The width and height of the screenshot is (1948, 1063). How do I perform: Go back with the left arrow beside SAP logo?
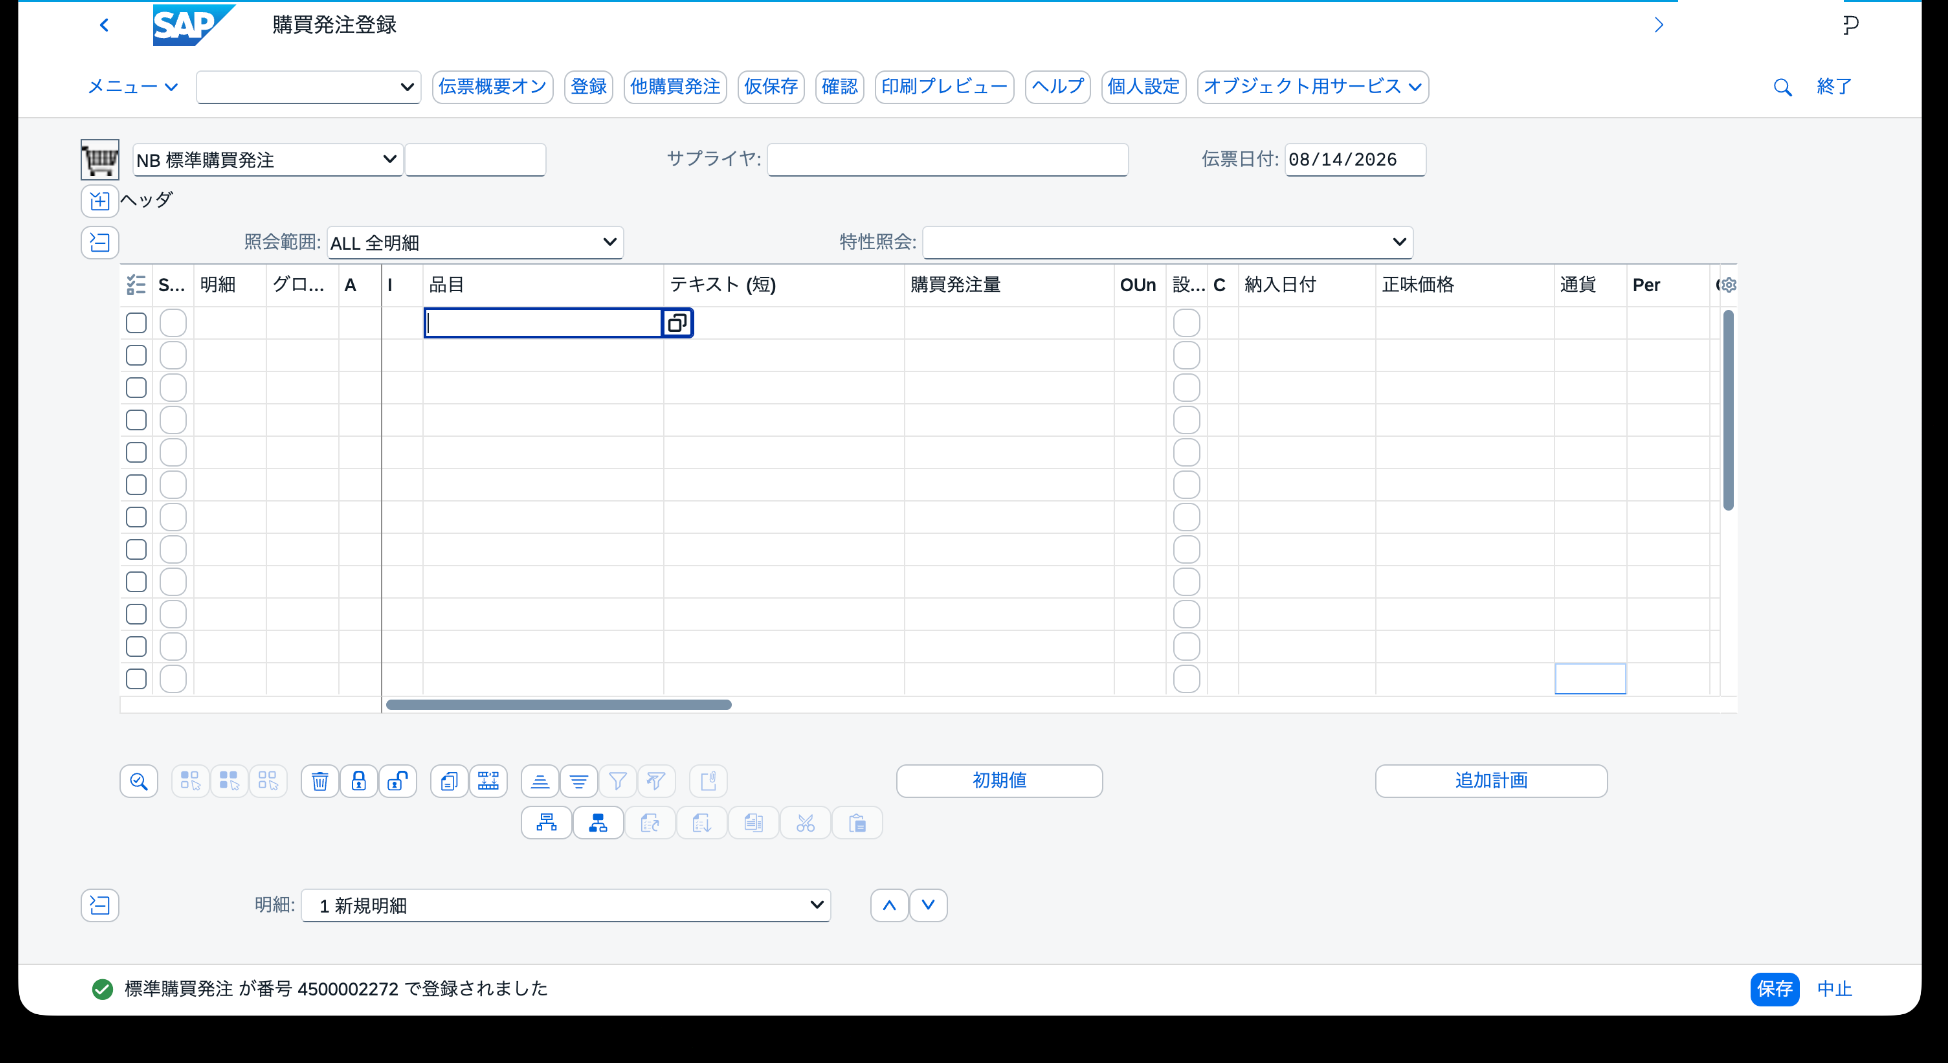(104, 25)
